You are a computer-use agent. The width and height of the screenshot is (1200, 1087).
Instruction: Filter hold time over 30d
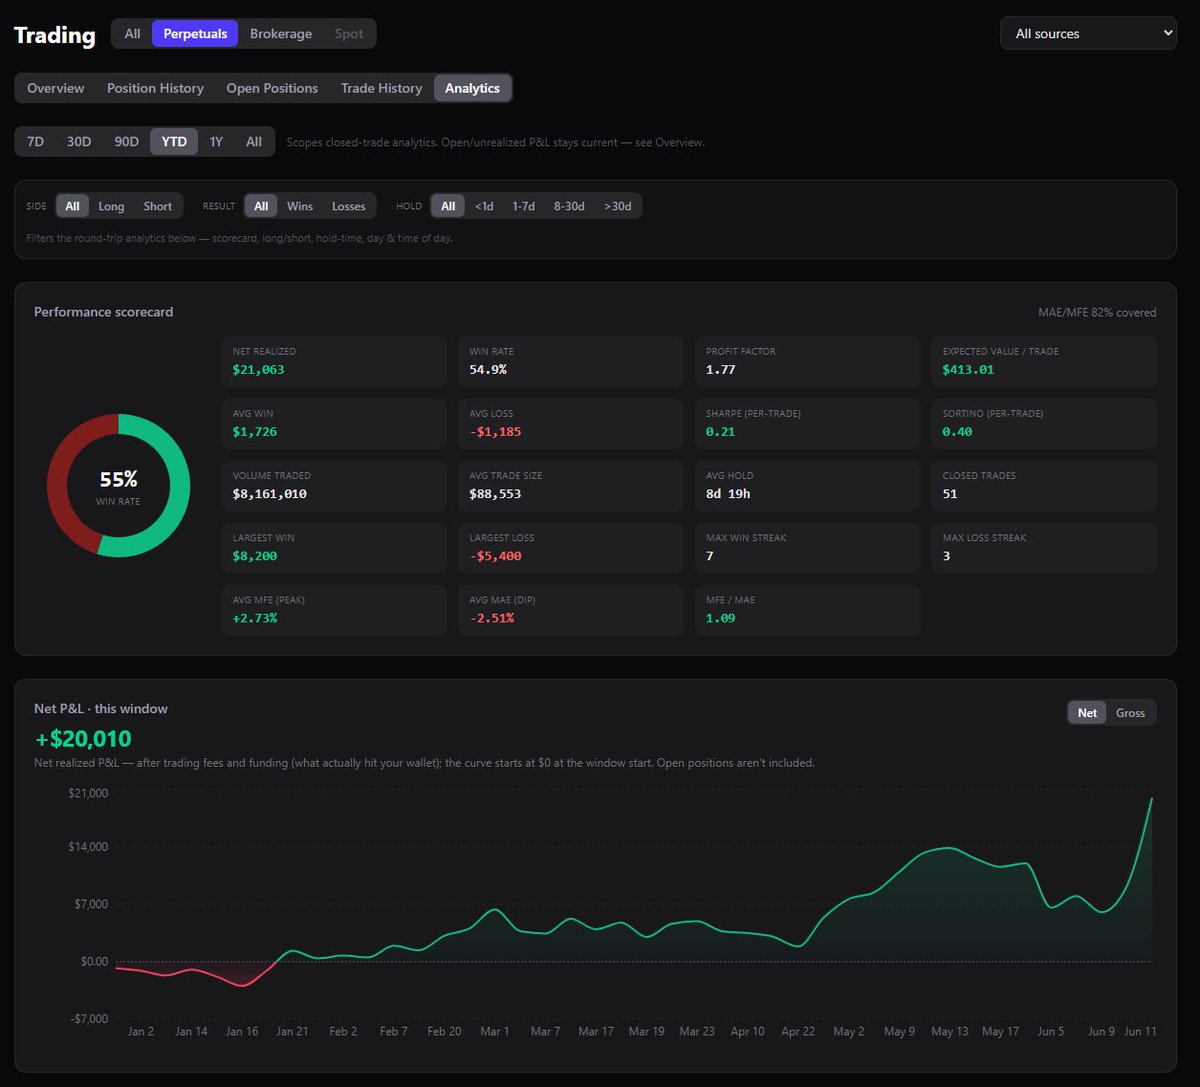click(x=618, y=206)
